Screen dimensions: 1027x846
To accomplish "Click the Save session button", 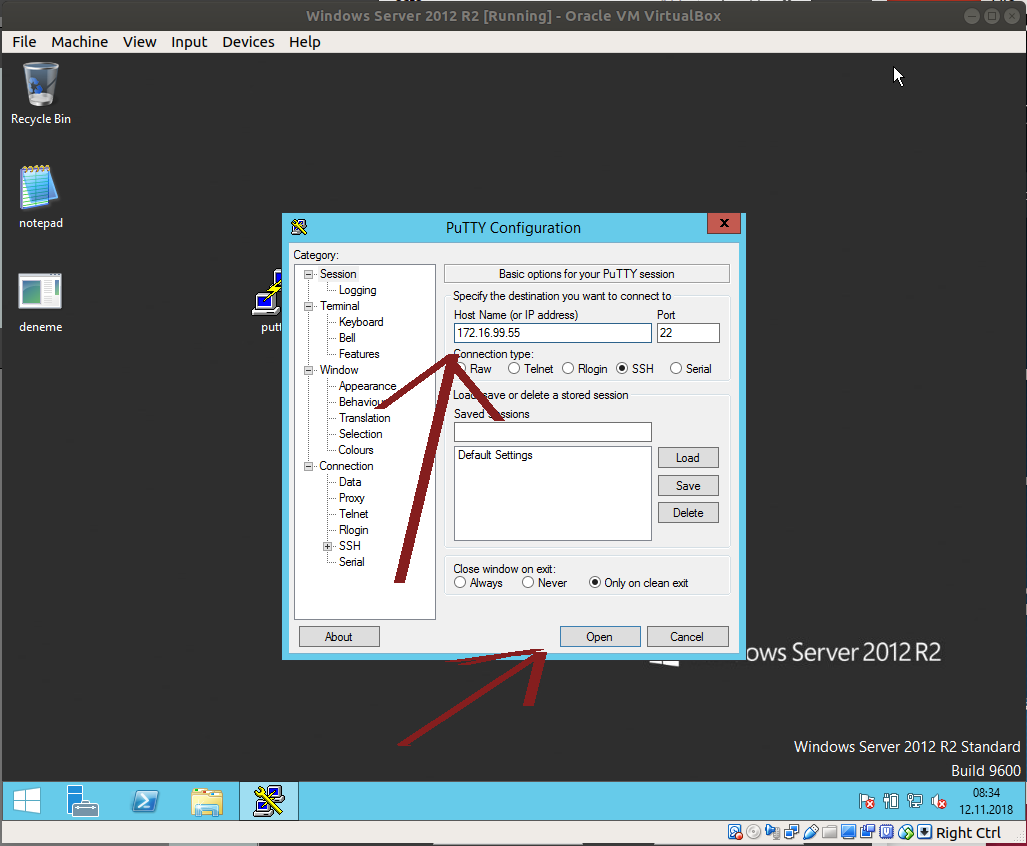I will coord(688,485).
